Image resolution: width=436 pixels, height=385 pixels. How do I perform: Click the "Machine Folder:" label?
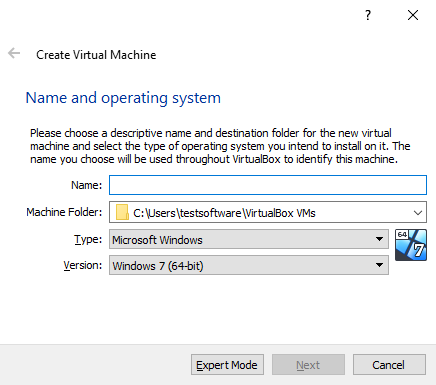click(x=64, y=212)
